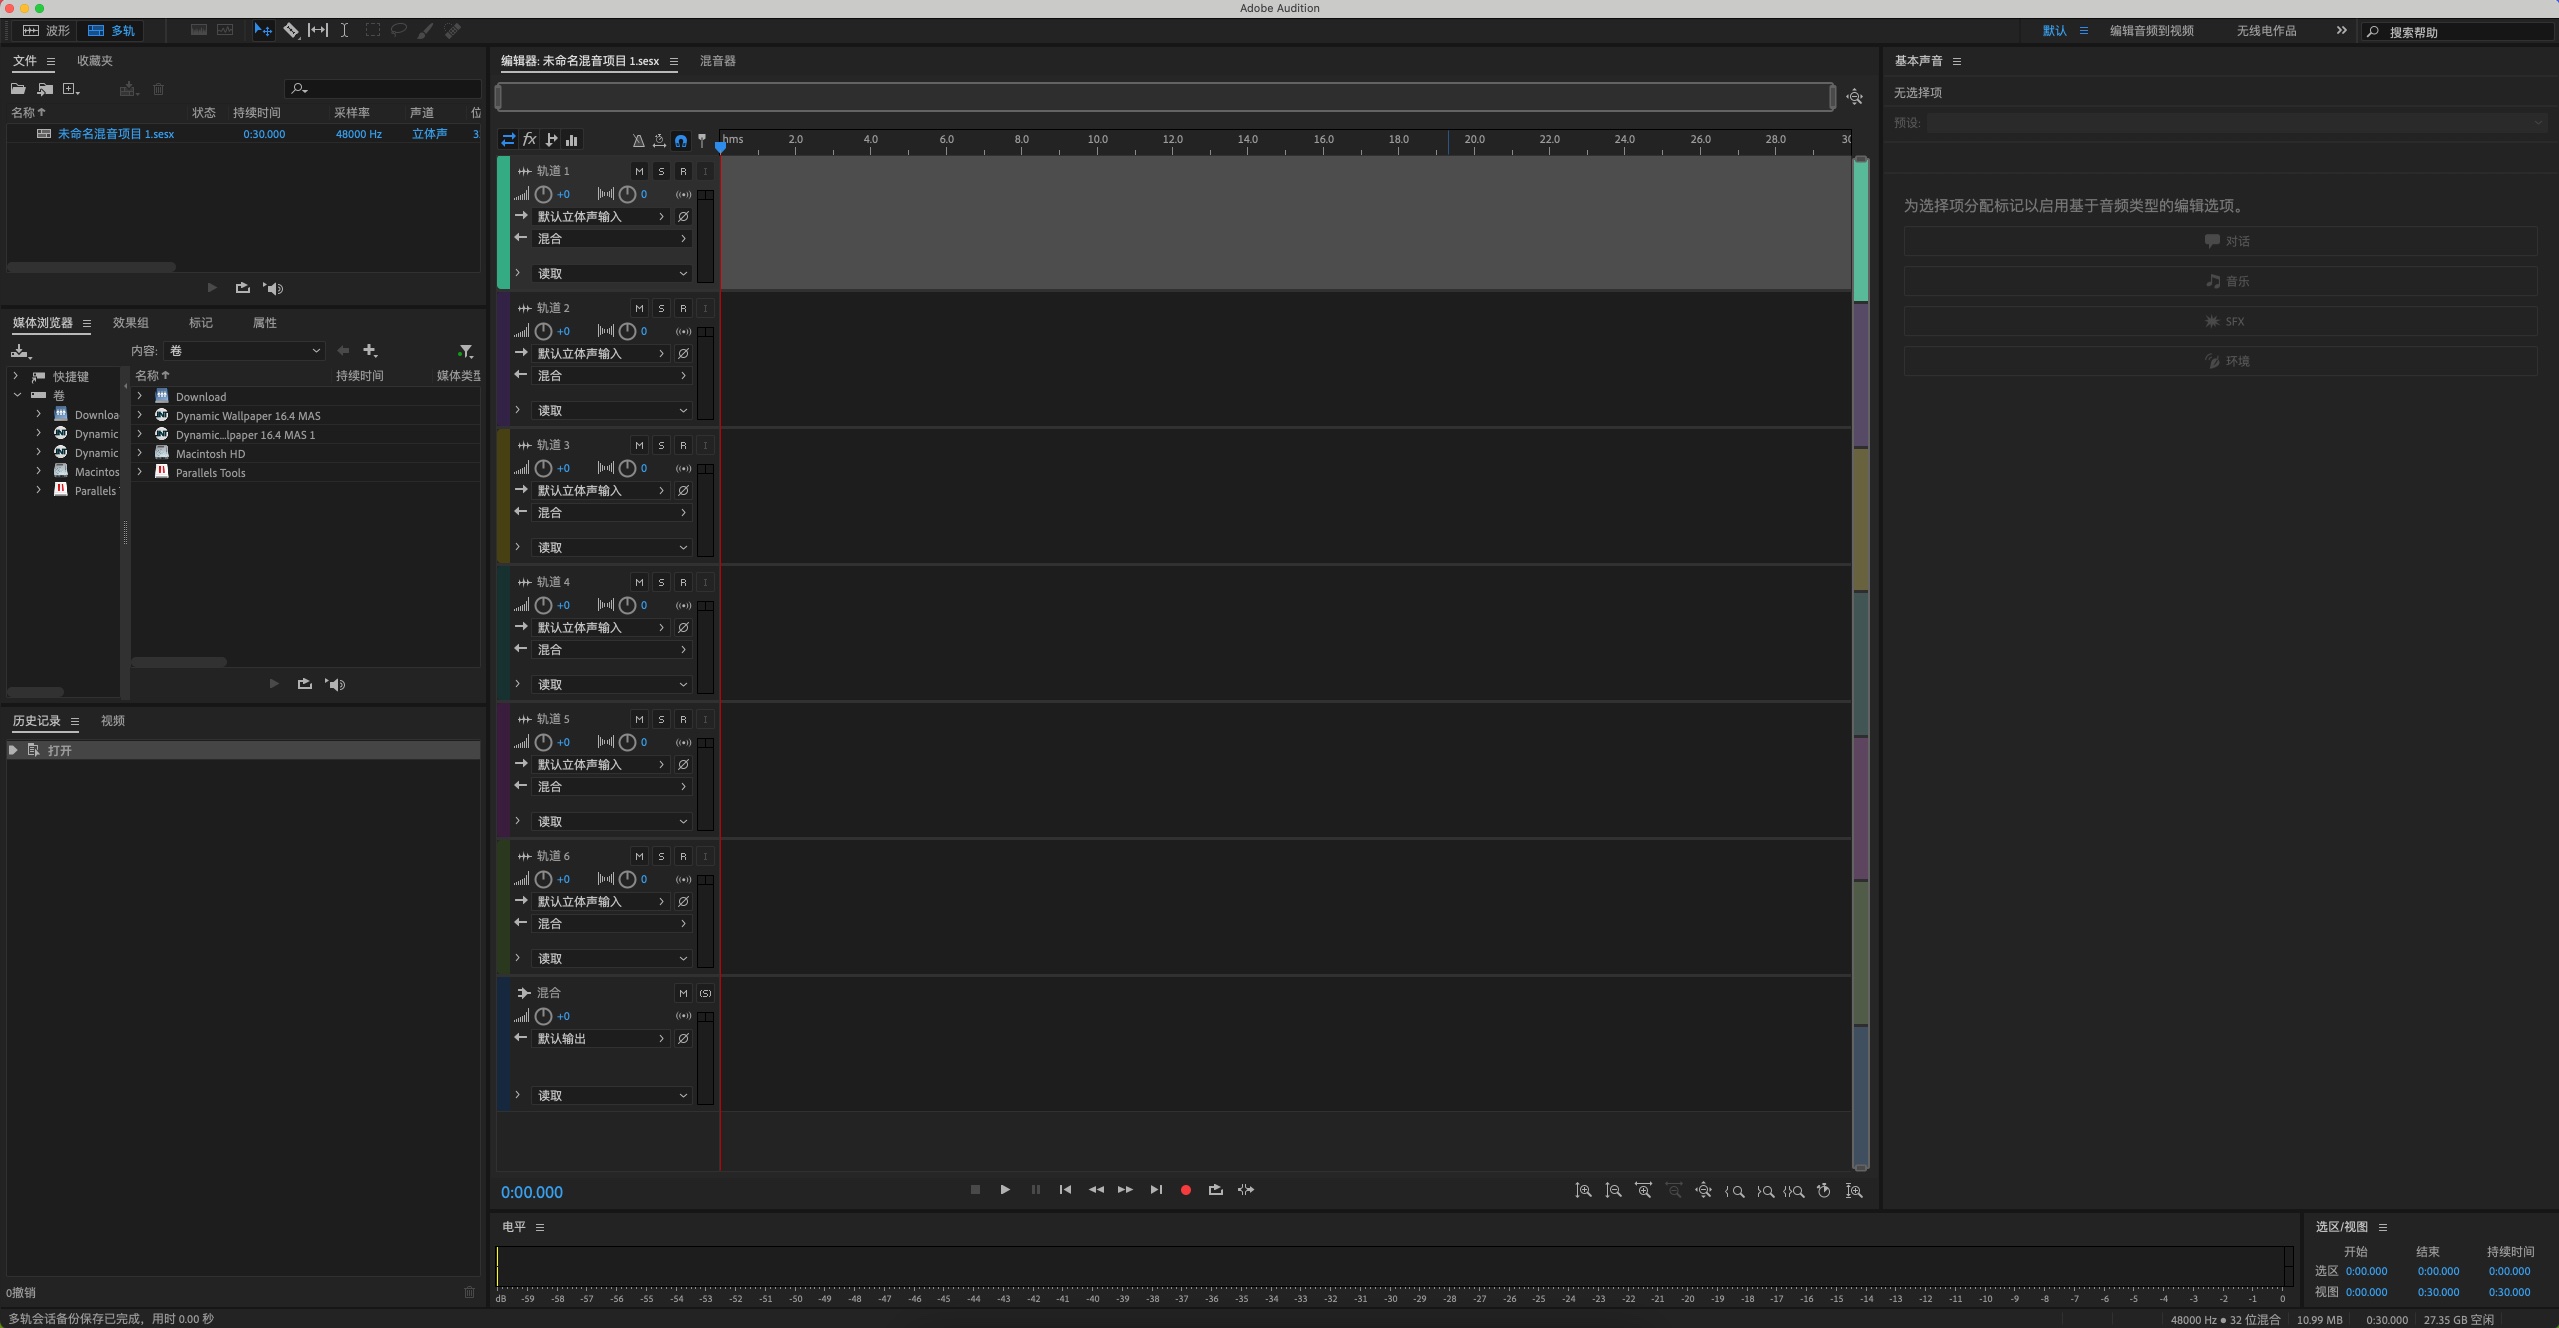Switch to 波形 waveform view
This screenshot has height=1328, width=2559.
(47, 31)
